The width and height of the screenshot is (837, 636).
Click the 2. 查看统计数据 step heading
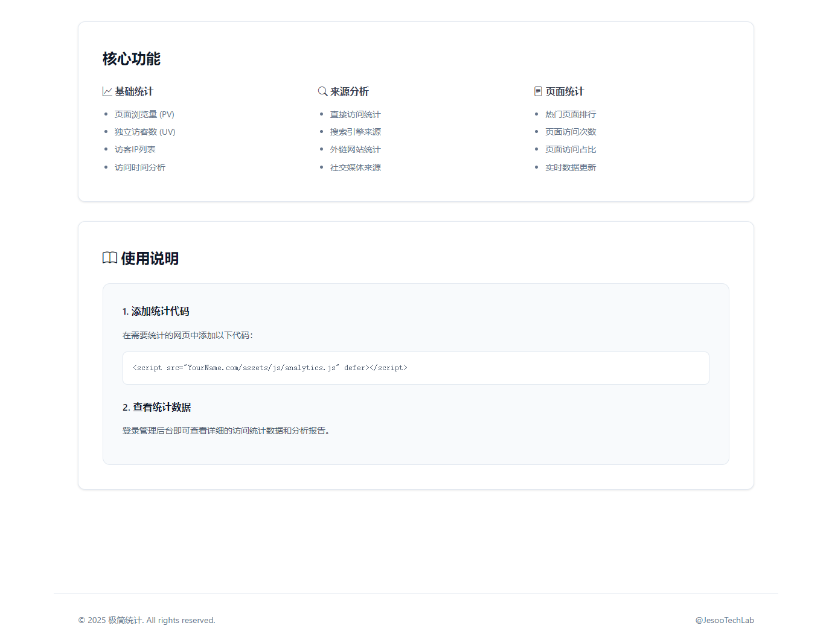pos(156,407)
